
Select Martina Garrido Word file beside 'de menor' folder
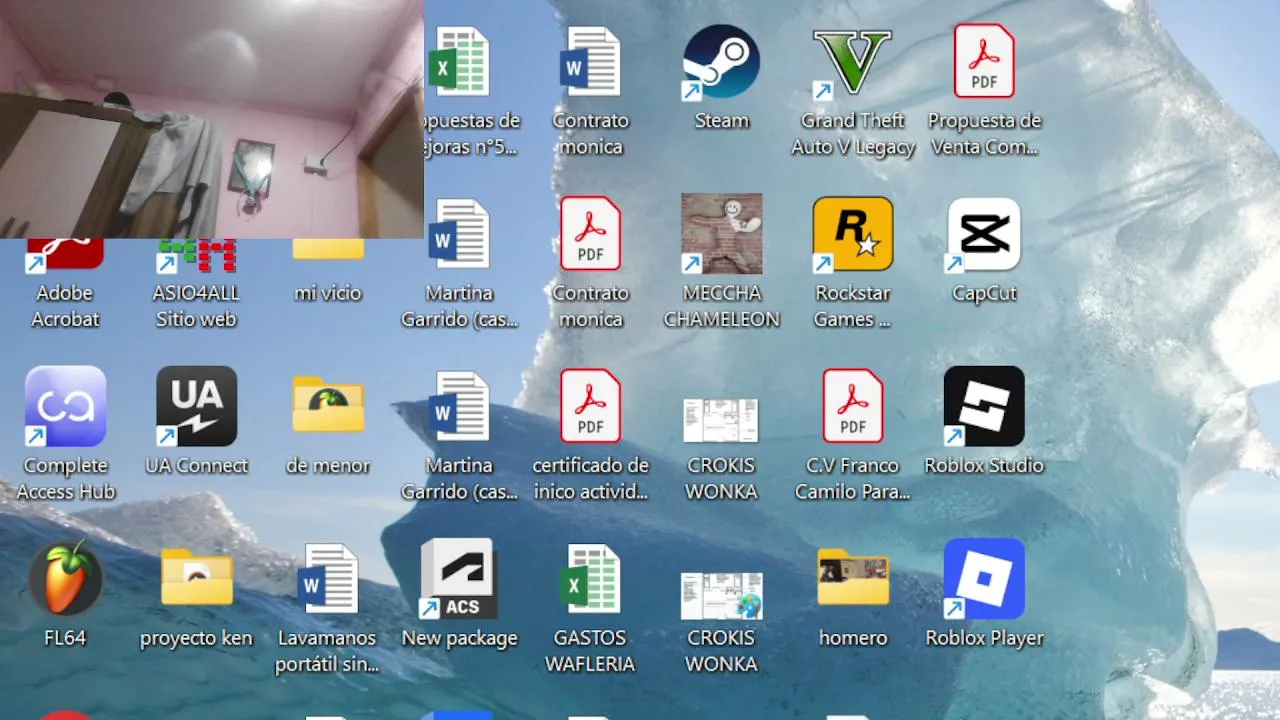459,406
